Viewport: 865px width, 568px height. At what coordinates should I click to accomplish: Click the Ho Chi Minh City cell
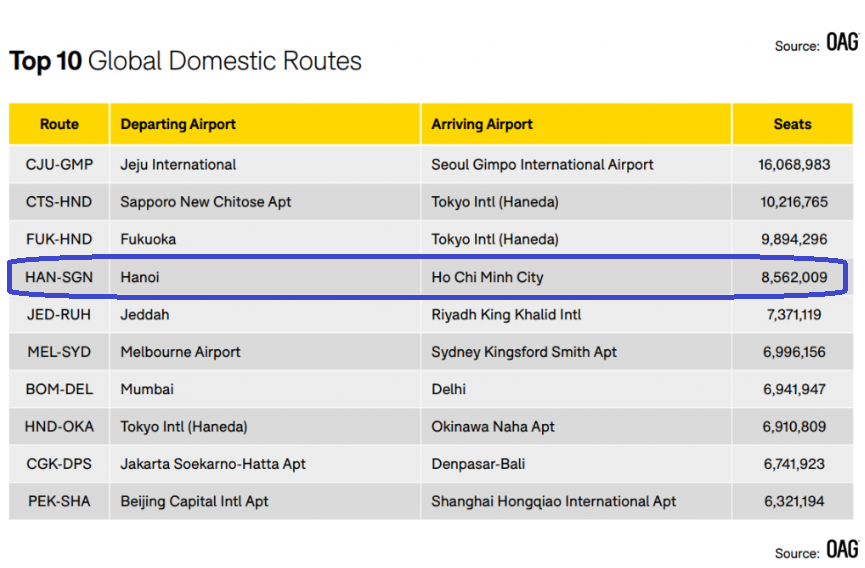click(x=487, y=277)
